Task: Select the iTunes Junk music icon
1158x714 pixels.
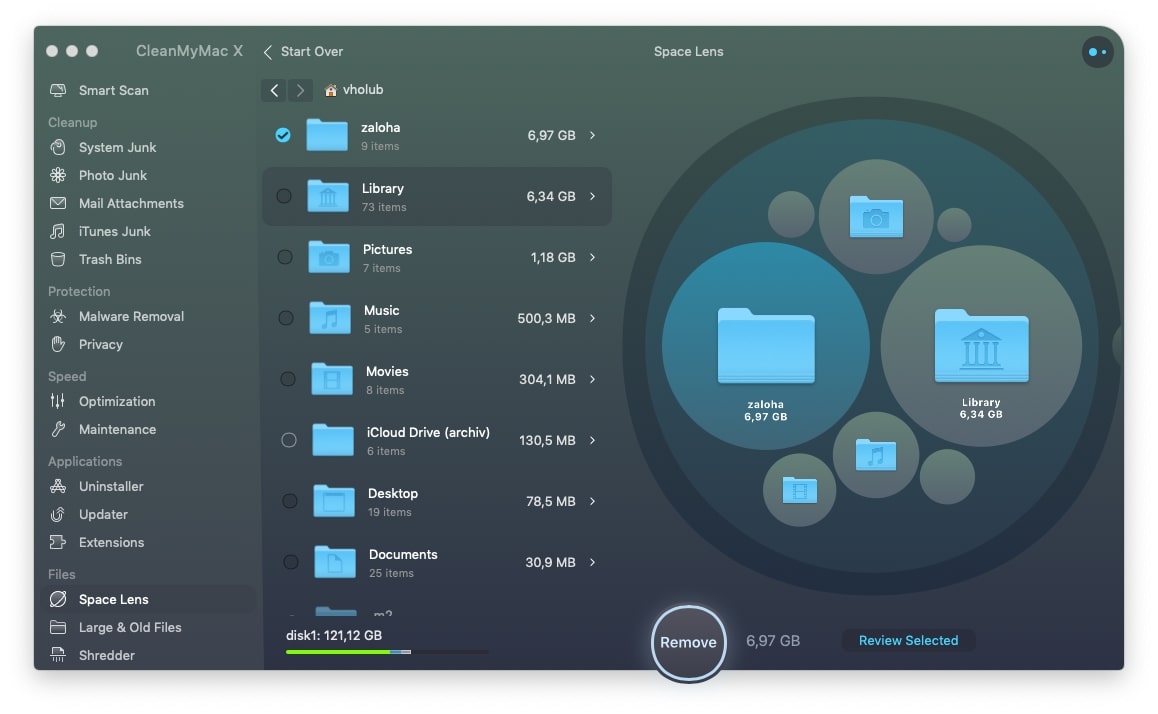Action: (58, 231)
